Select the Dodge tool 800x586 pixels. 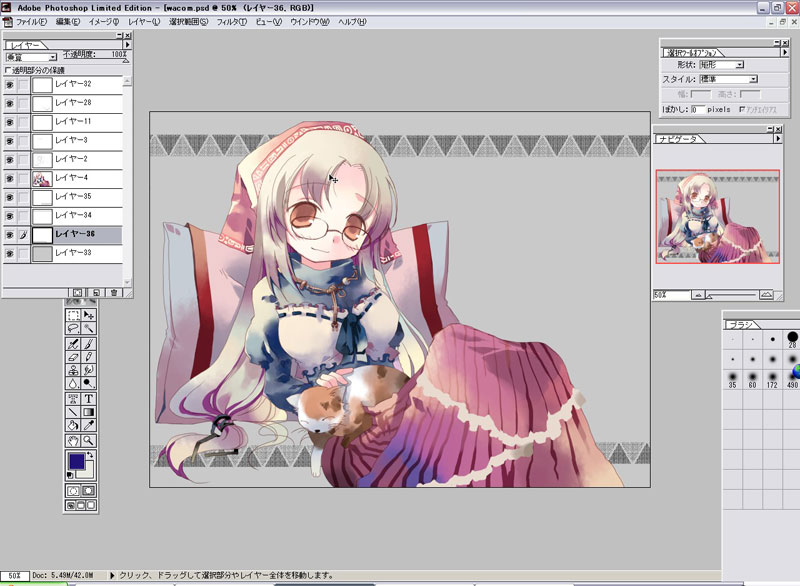pos(89,383)
